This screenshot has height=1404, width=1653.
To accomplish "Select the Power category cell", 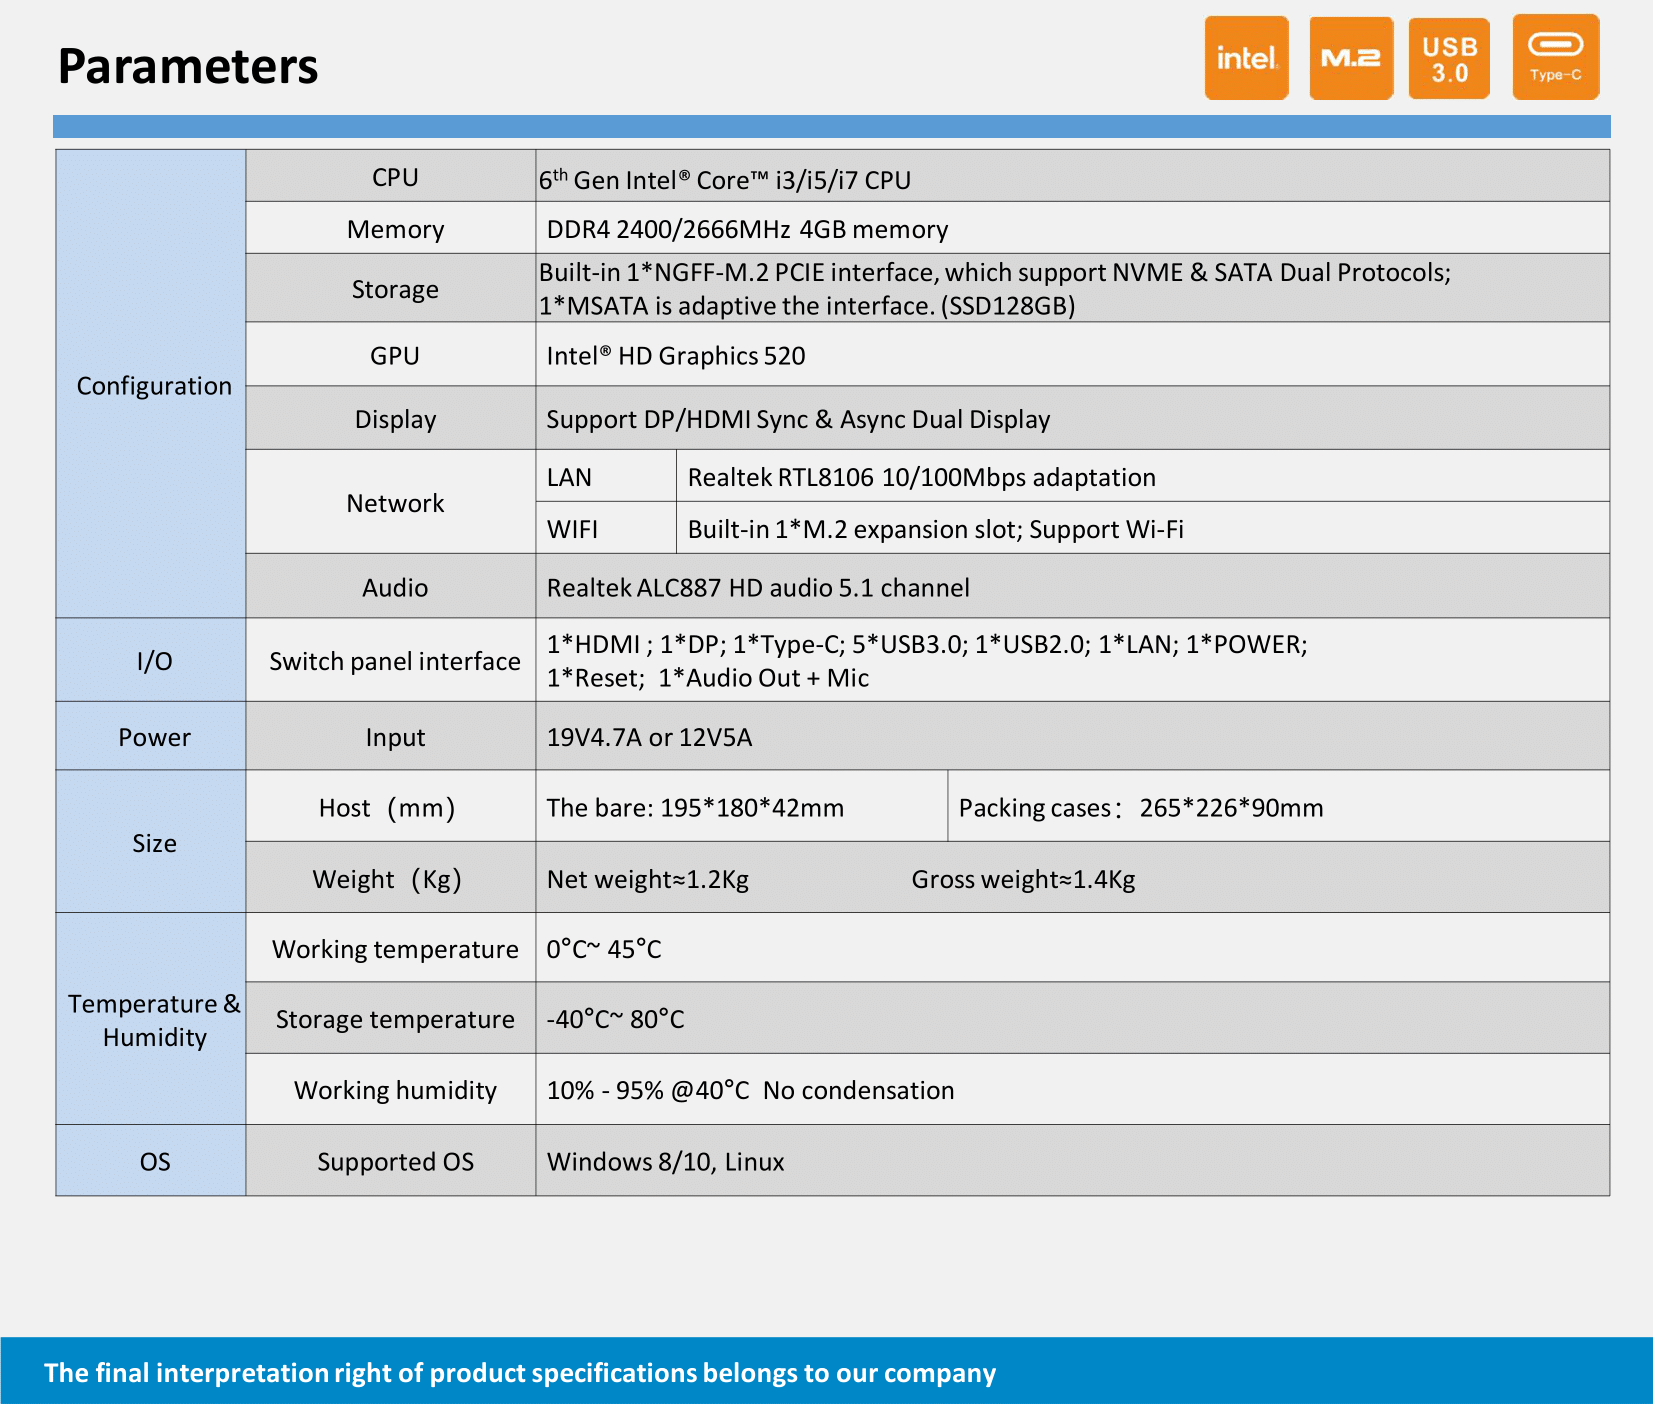I will click(x=151, y=736).
